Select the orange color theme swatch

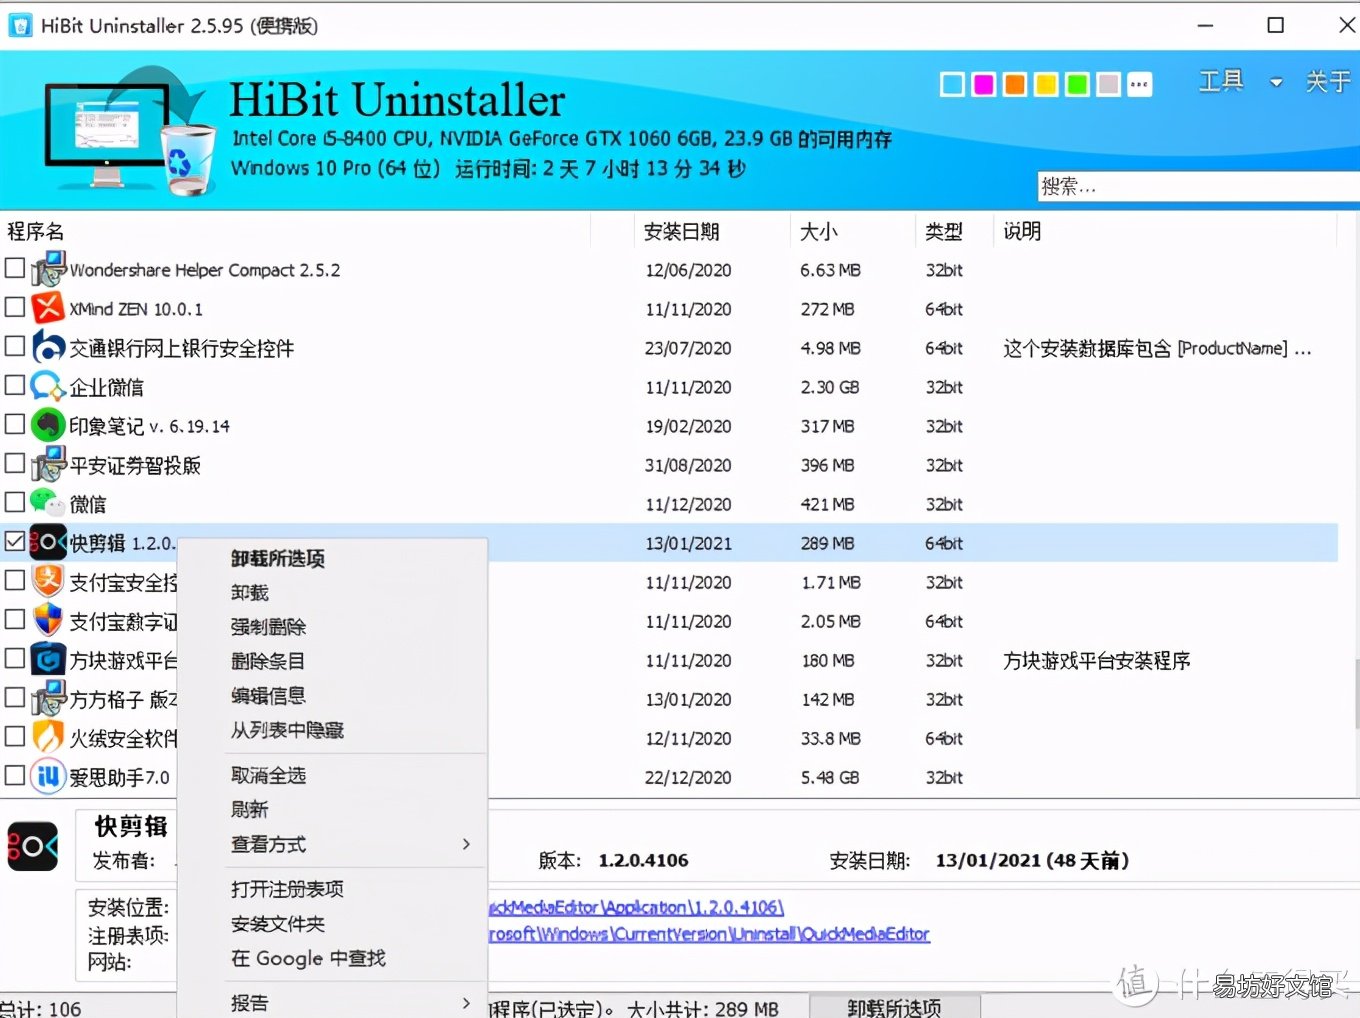pyautogui.click(x=1015, y=84)
